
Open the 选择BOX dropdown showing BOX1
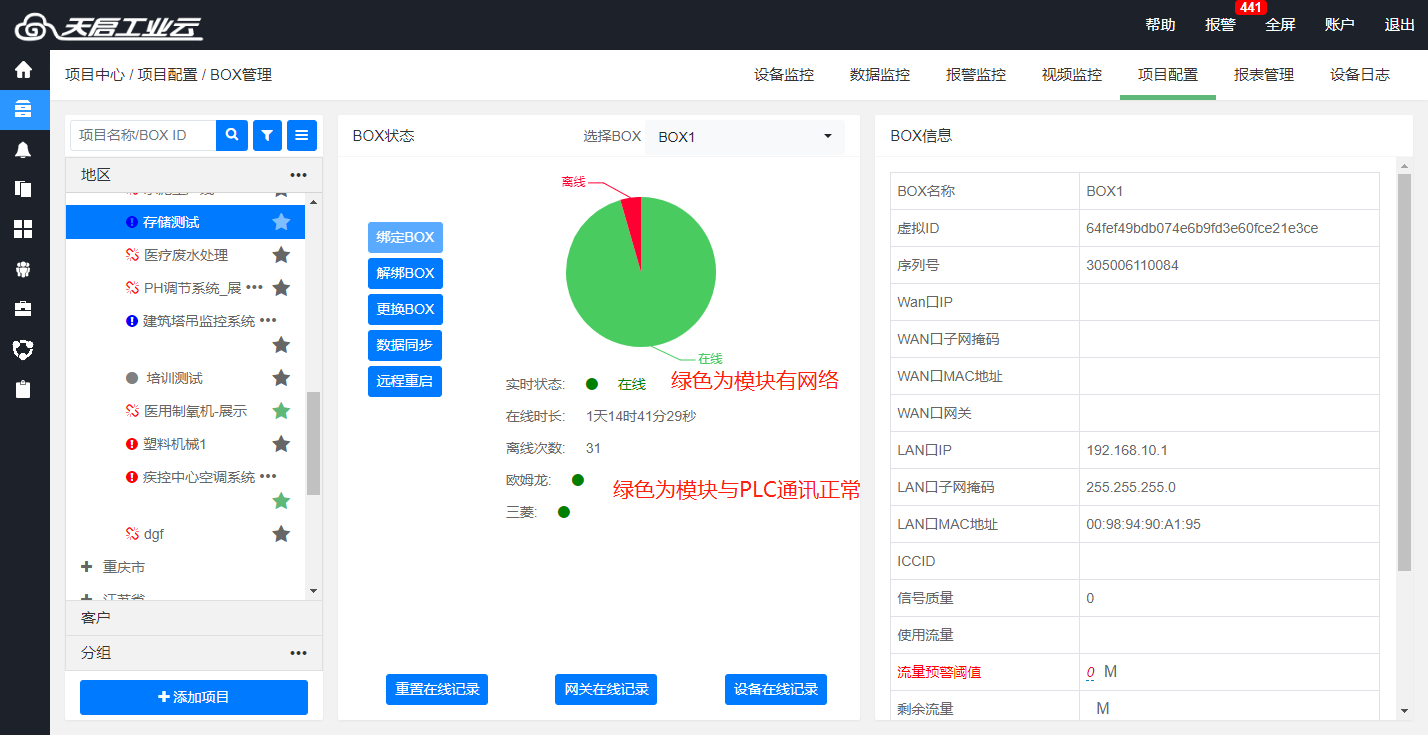pyautogui.click(x=745, y=137)
